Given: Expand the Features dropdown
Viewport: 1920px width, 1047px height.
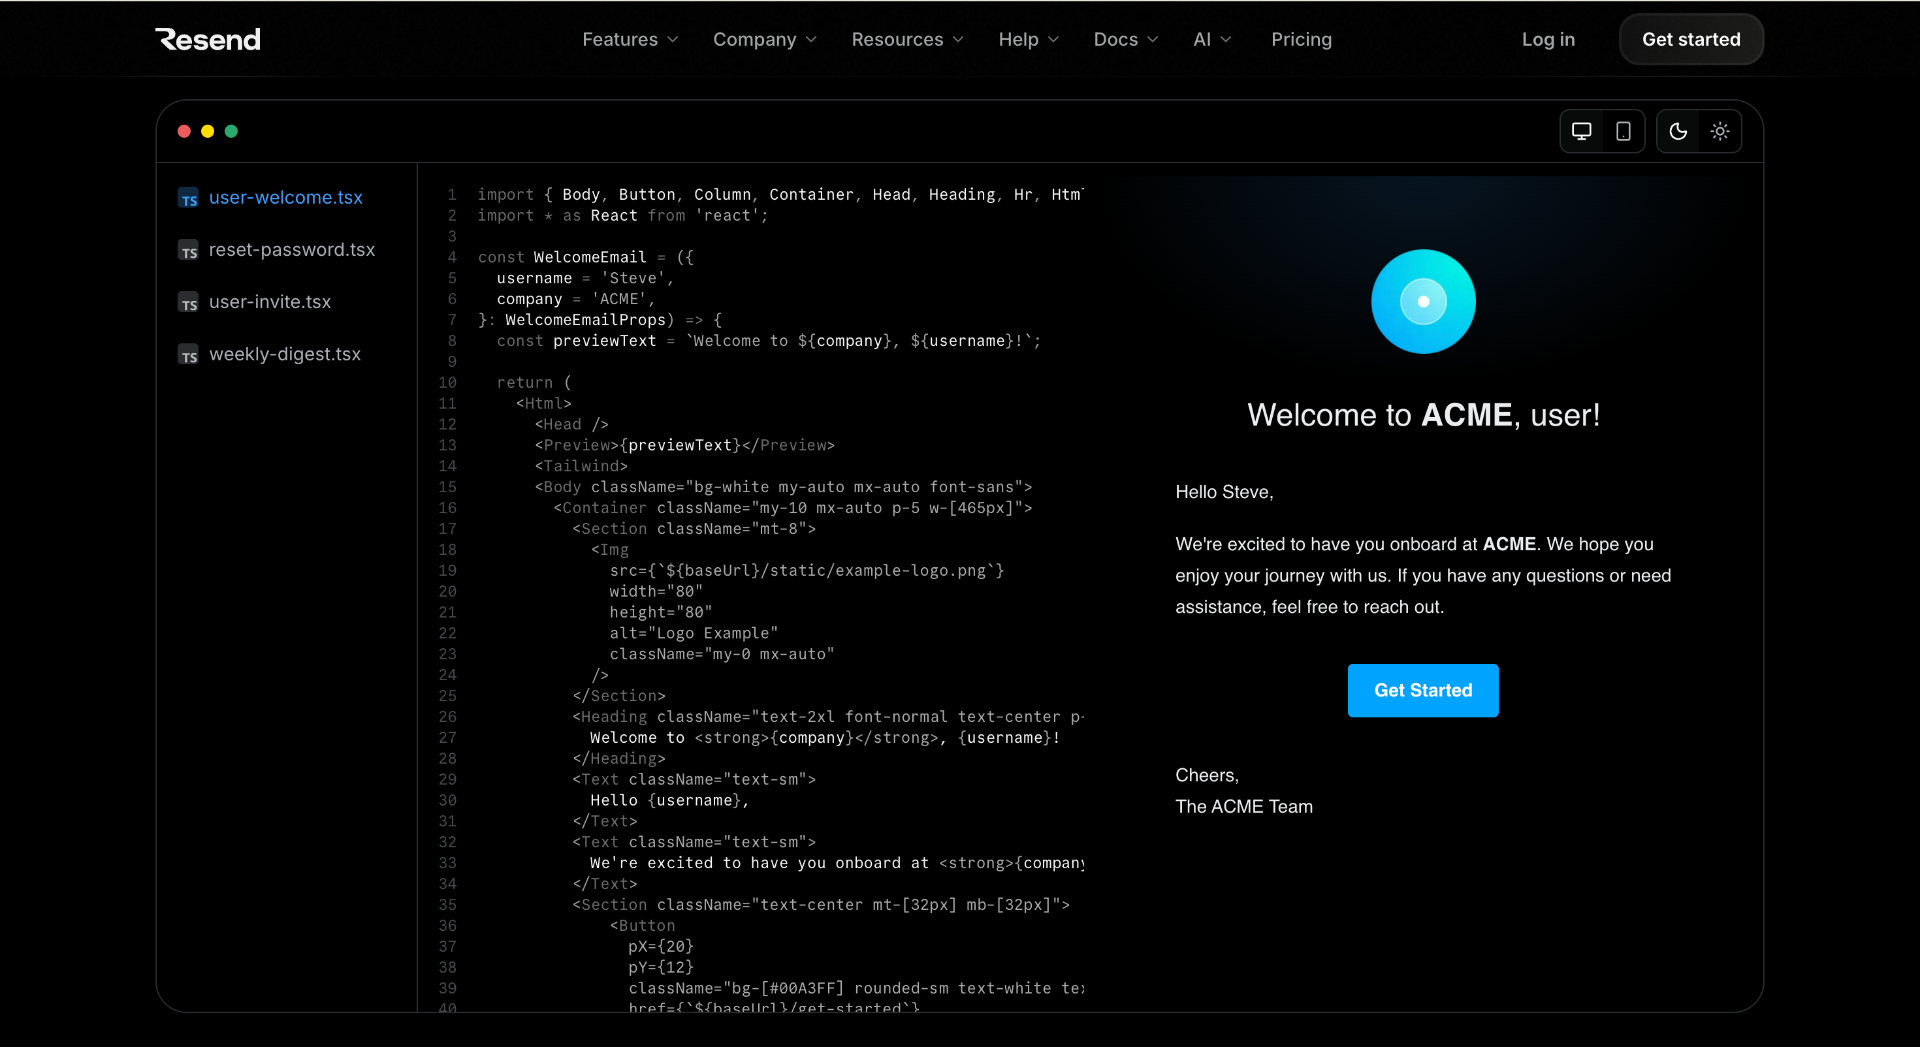Looking at the screenshot, I should 630,39.
